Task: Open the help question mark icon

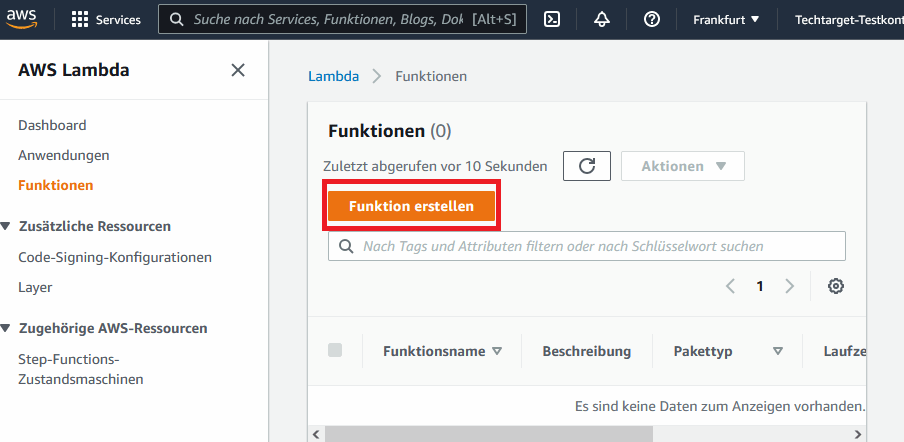Action: click(x=651, y=20)
